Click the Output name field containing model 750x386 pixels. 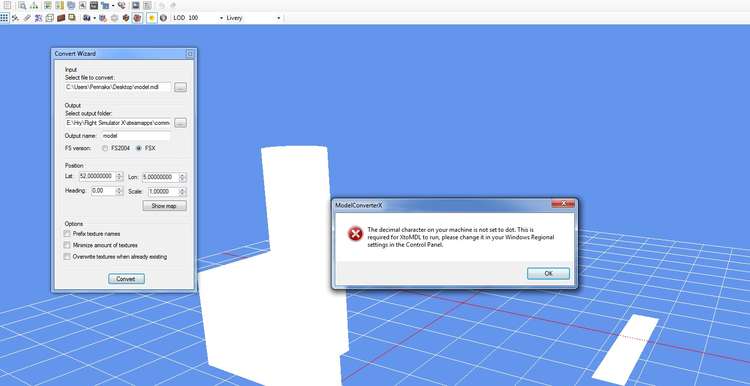(135, 136)
